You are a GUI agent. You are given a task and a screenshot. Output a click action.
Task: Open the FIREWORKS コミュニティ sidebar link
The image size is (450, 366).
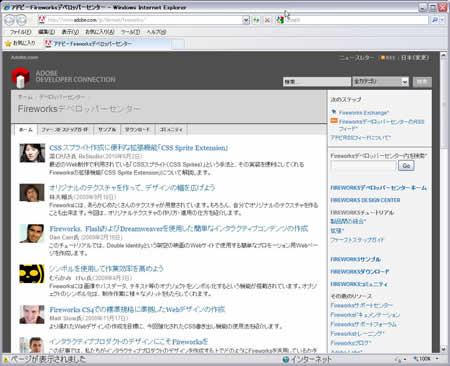pos(359,284)
